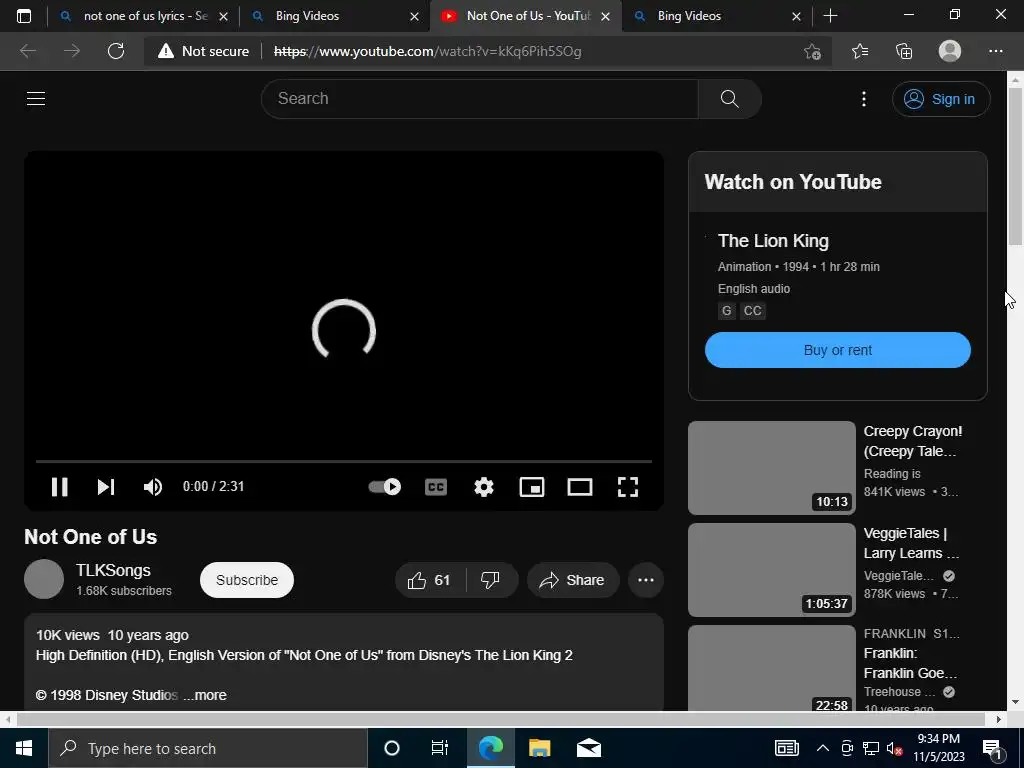Open Edge settings and more menu
Screen dimensions: 1024x768
[x=995, y=51]
